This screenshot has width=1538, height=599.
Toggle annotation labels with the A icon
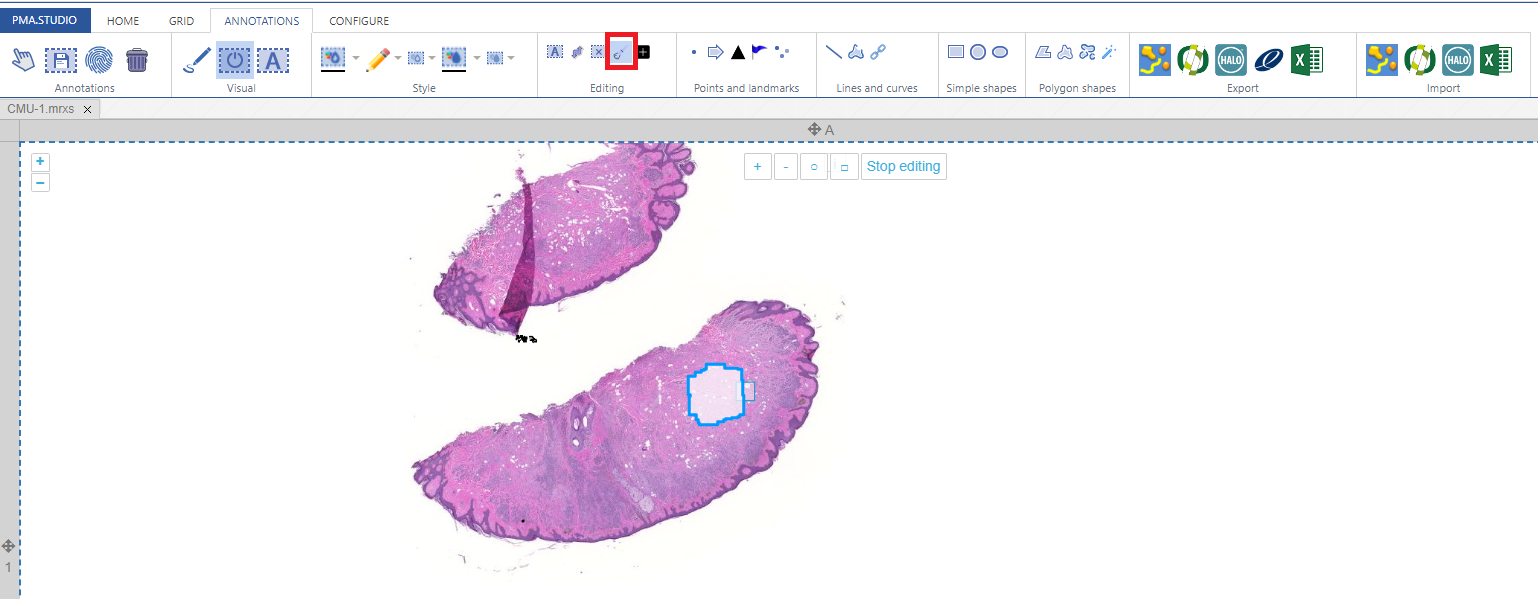(273, 60)
